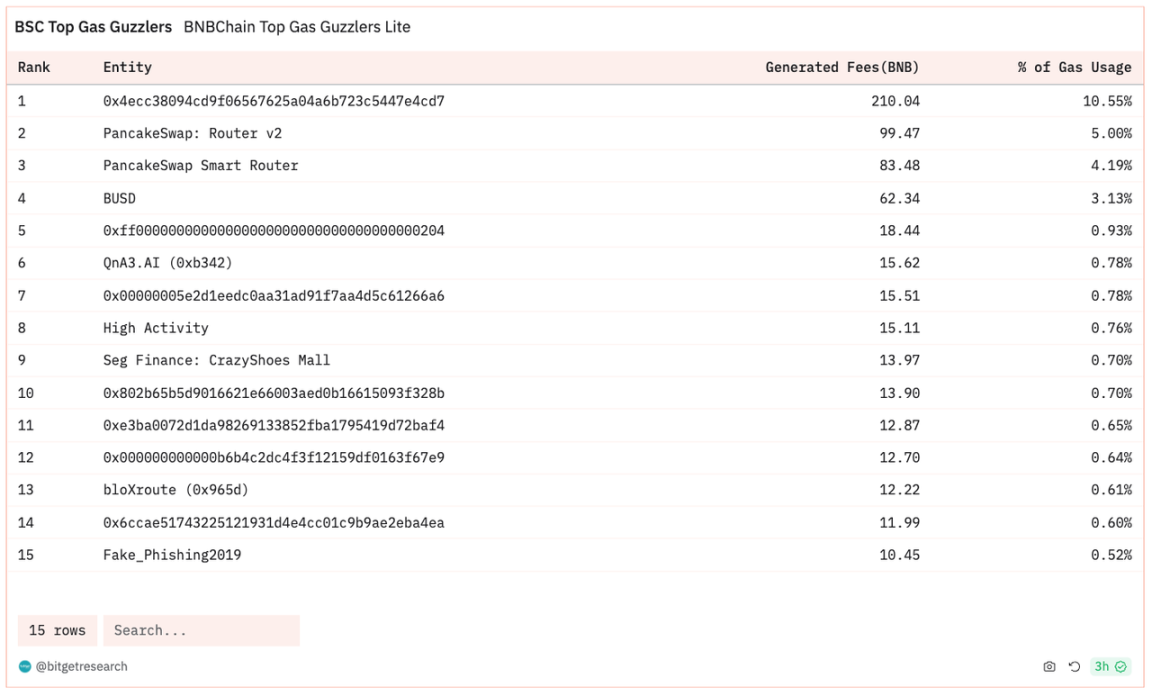
Task: Click the Search input field
Action: (201, 631)
